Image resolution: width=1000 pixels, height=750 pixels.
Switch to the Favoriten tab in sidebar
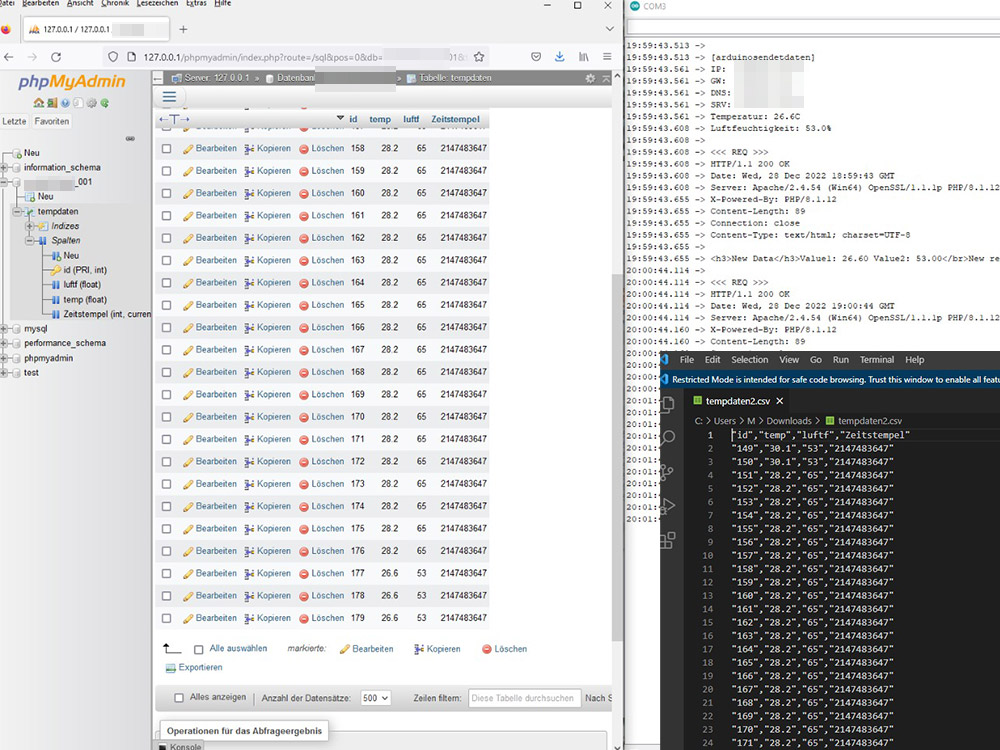pyautogui.click(x=52, y=121)
